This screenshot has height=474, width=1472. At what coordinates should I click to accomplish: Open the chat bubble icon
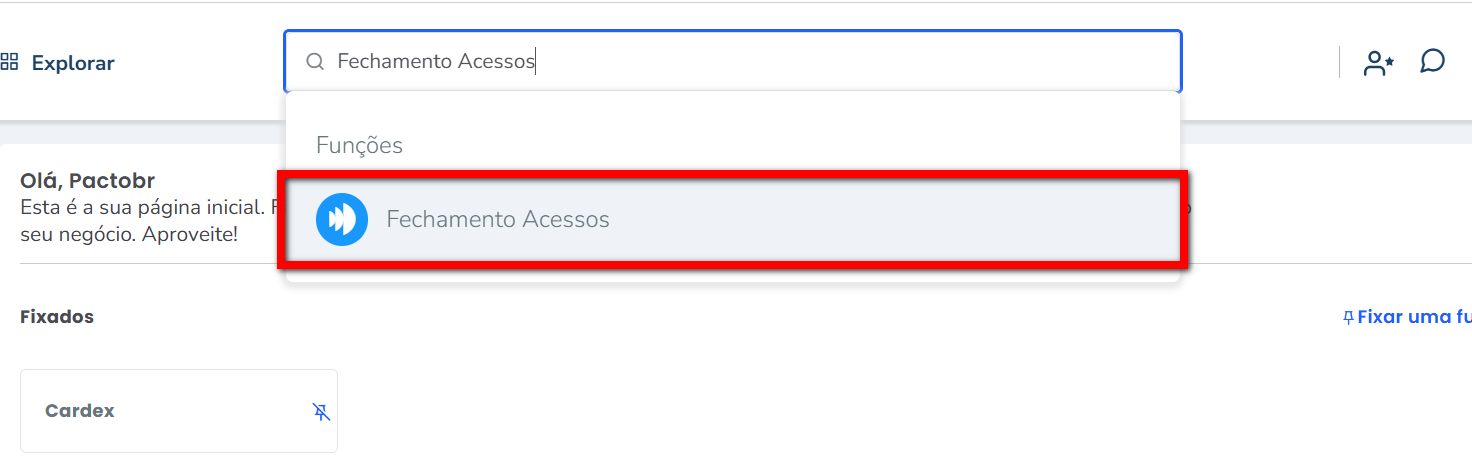[1432, 62]
